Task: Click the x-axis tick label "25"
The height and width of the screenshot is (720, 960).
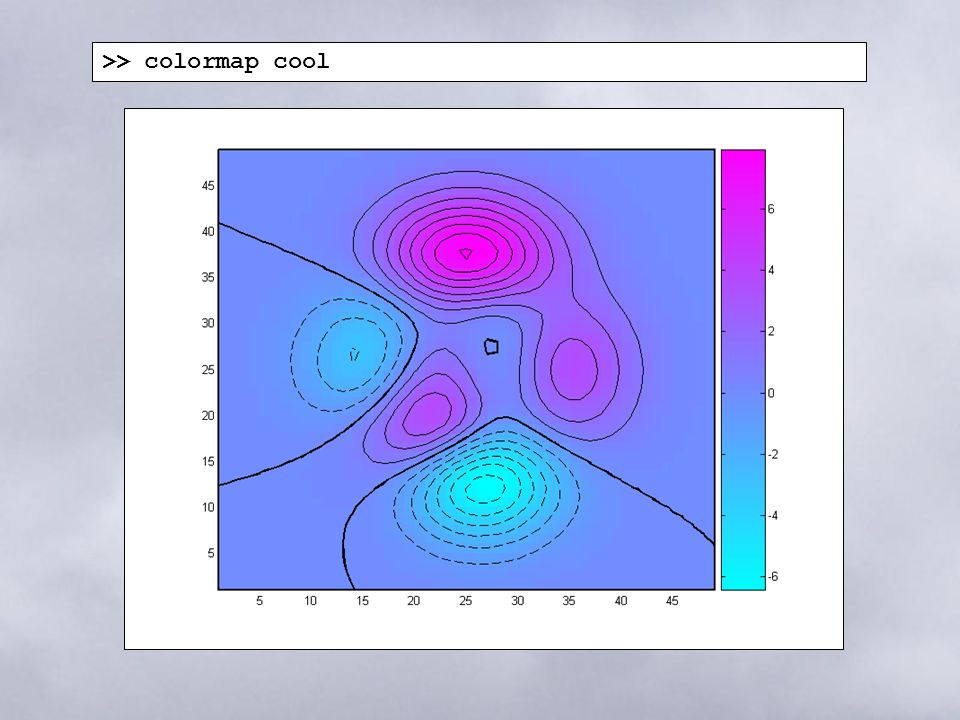Action: pos(465,601)
